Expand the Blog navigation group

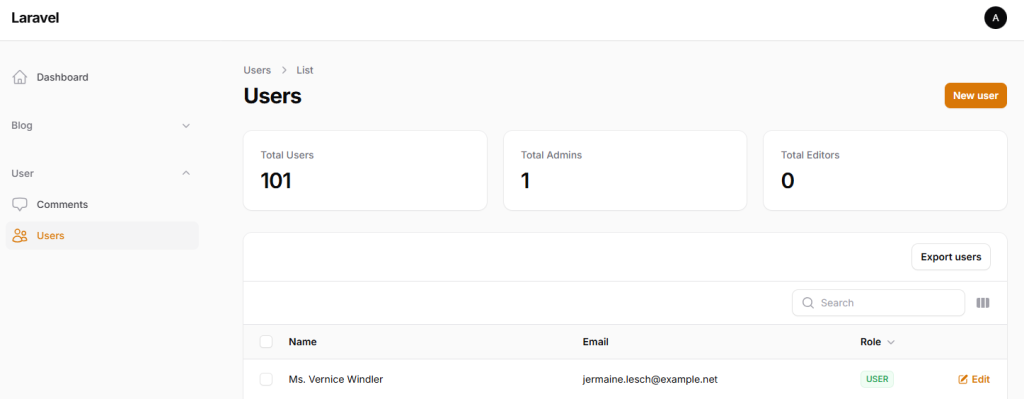[x=102, y=125]
